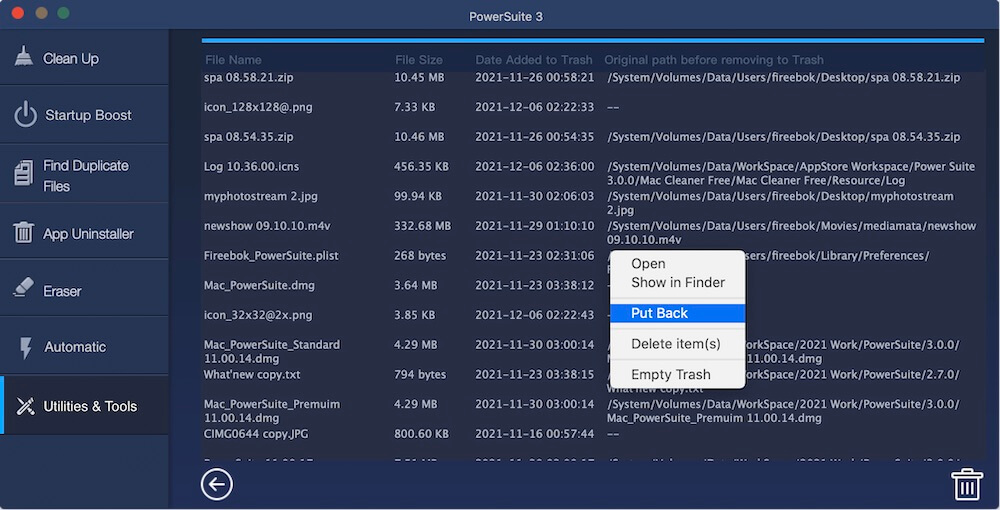The width and height of the screenshot is (1000, 510).
Task: Click the 456.35 KB size cell
Action: [421, 166]
